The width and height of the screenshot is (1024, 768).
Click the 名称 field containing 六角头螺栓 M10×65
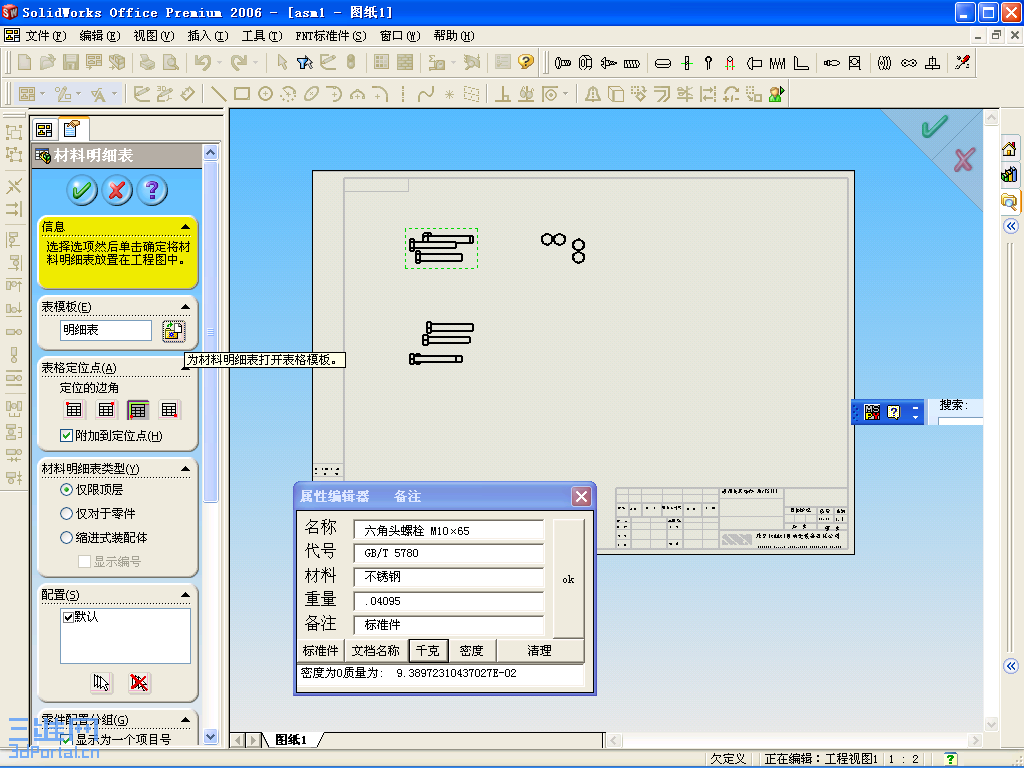click(x=447, y=531)
